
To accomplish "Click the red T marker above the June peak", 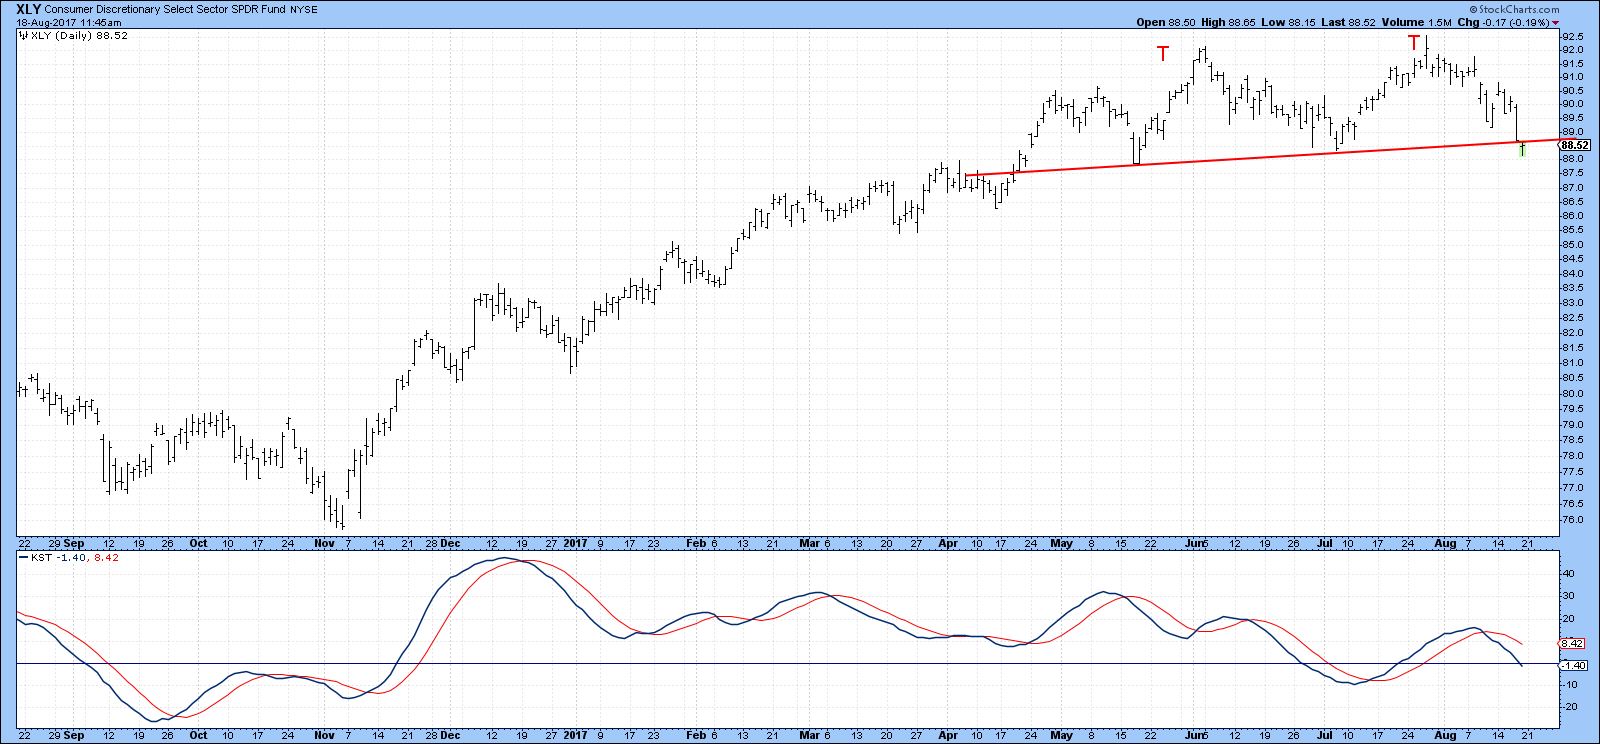I will [1162, 53].
